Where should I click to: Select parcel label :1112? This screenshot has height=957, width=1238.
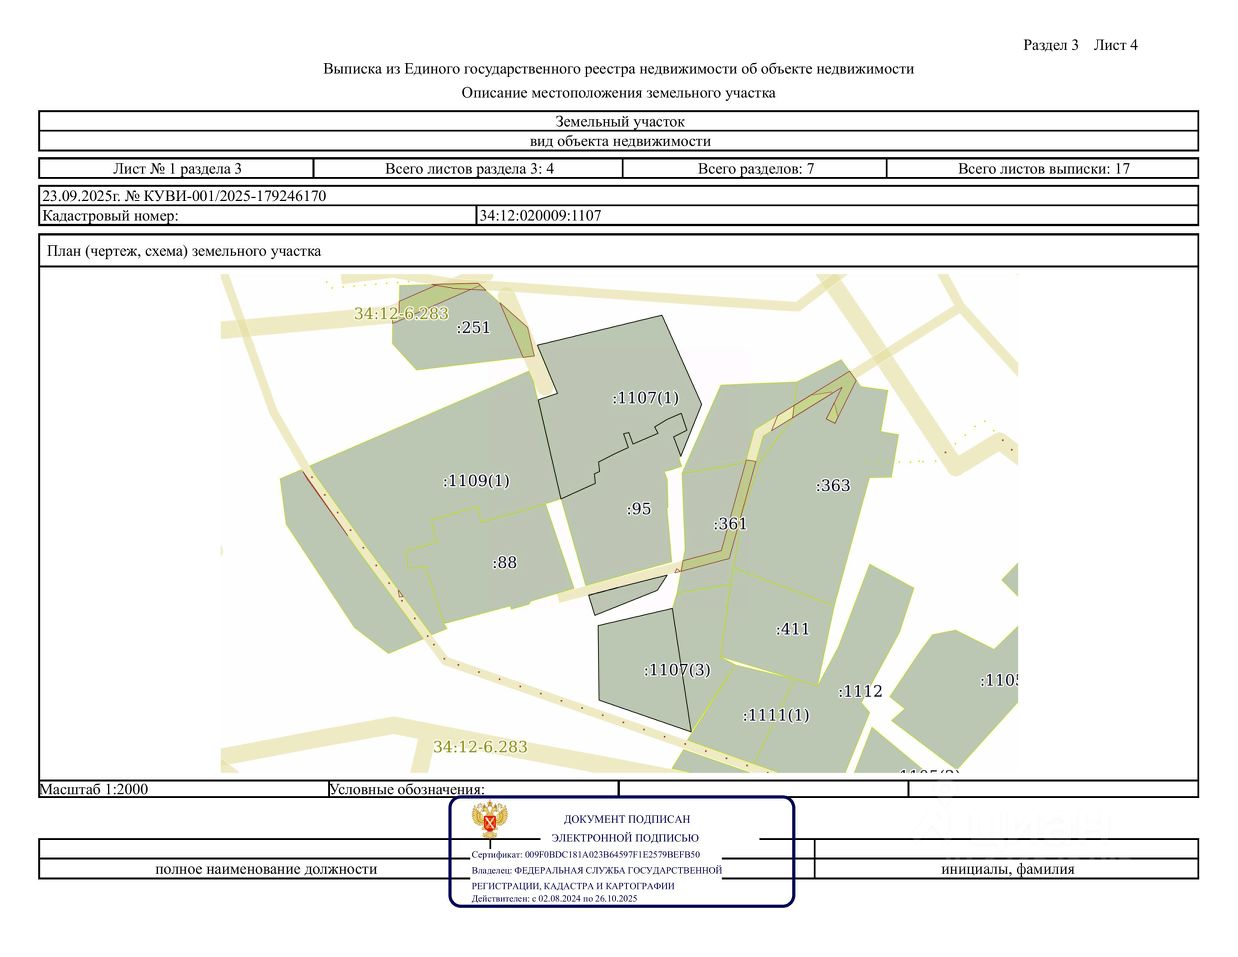pos(861,691)
